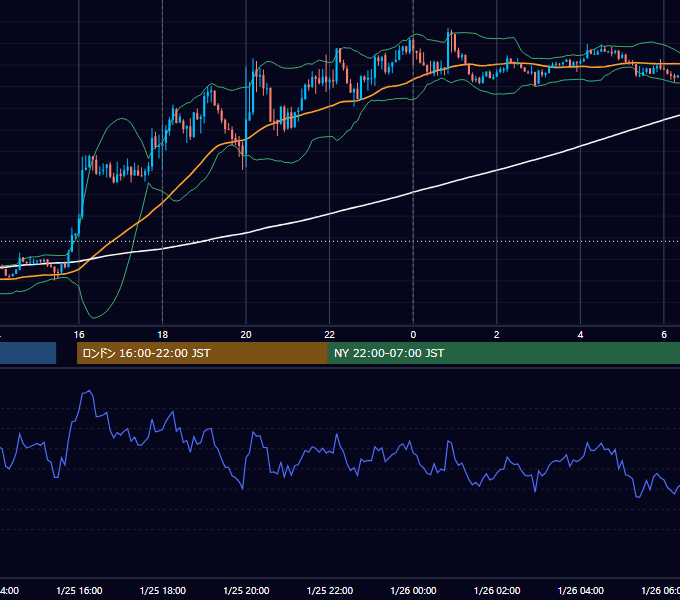Click the 1/25 18:00 date label

point(163,590)
